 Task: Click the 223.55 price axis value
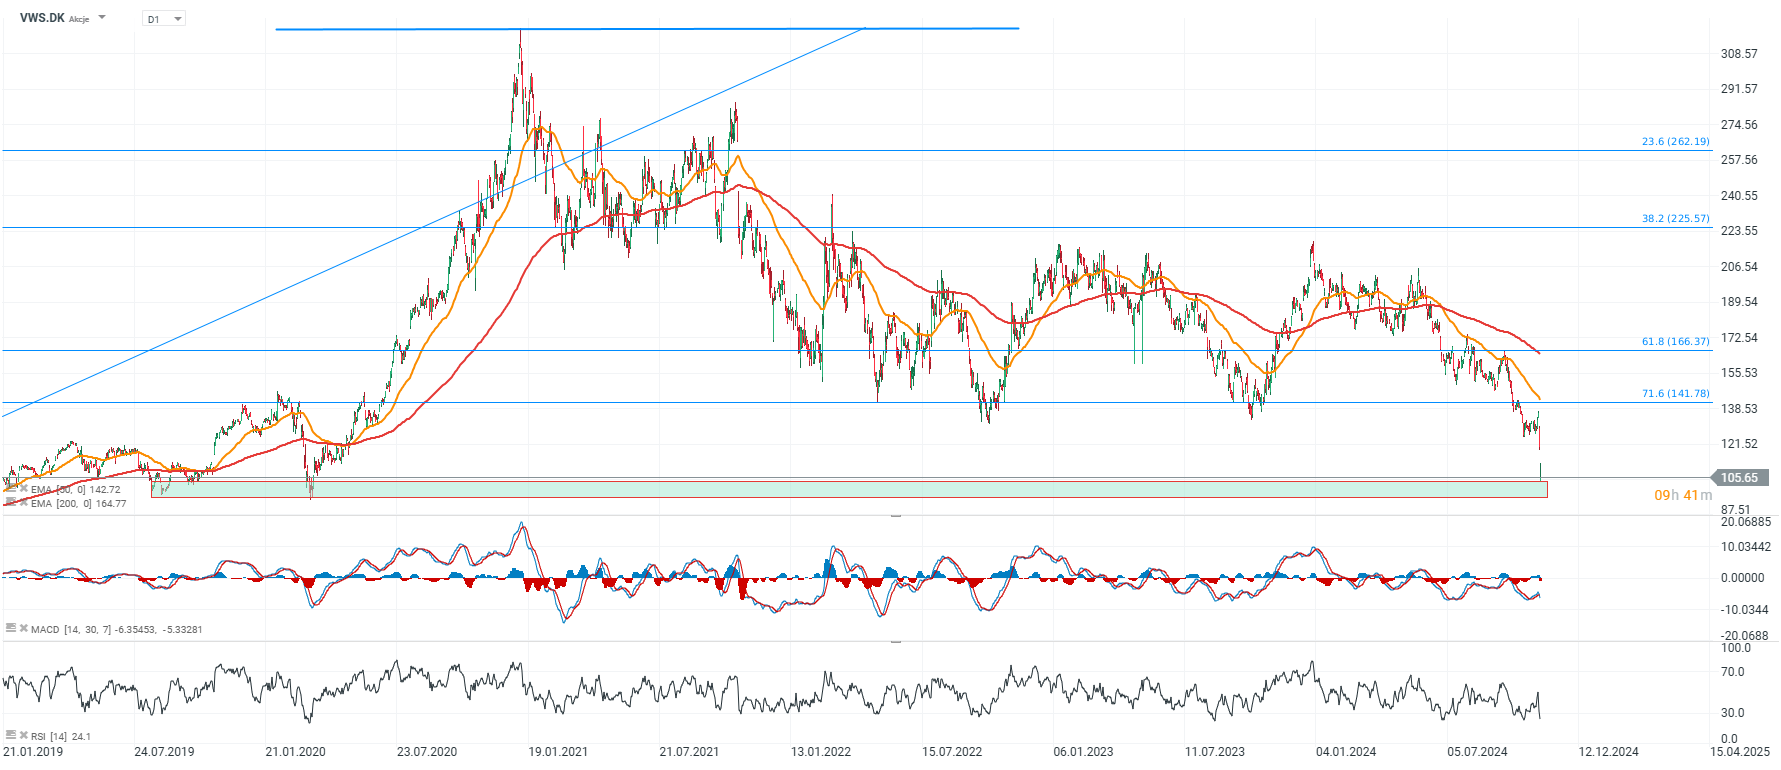tap(1739, 231)
